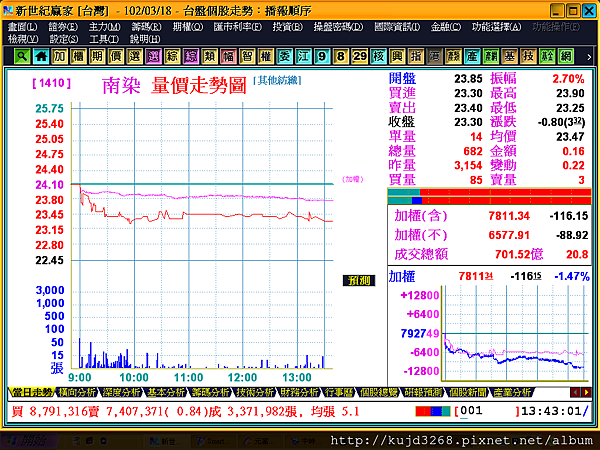Click the 其他紡織 category link
600x450 pixels.
coord(277,80)
